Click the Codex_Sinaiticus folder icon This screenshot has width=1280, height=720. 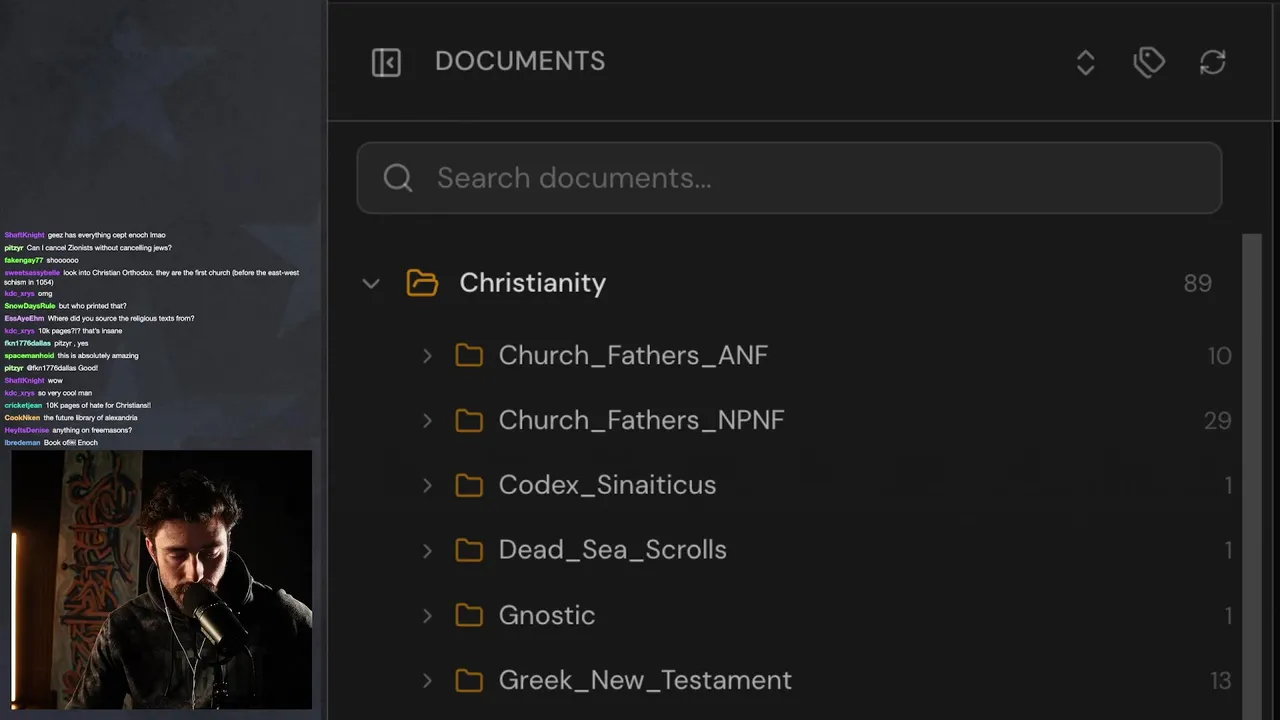coord(469,485)
